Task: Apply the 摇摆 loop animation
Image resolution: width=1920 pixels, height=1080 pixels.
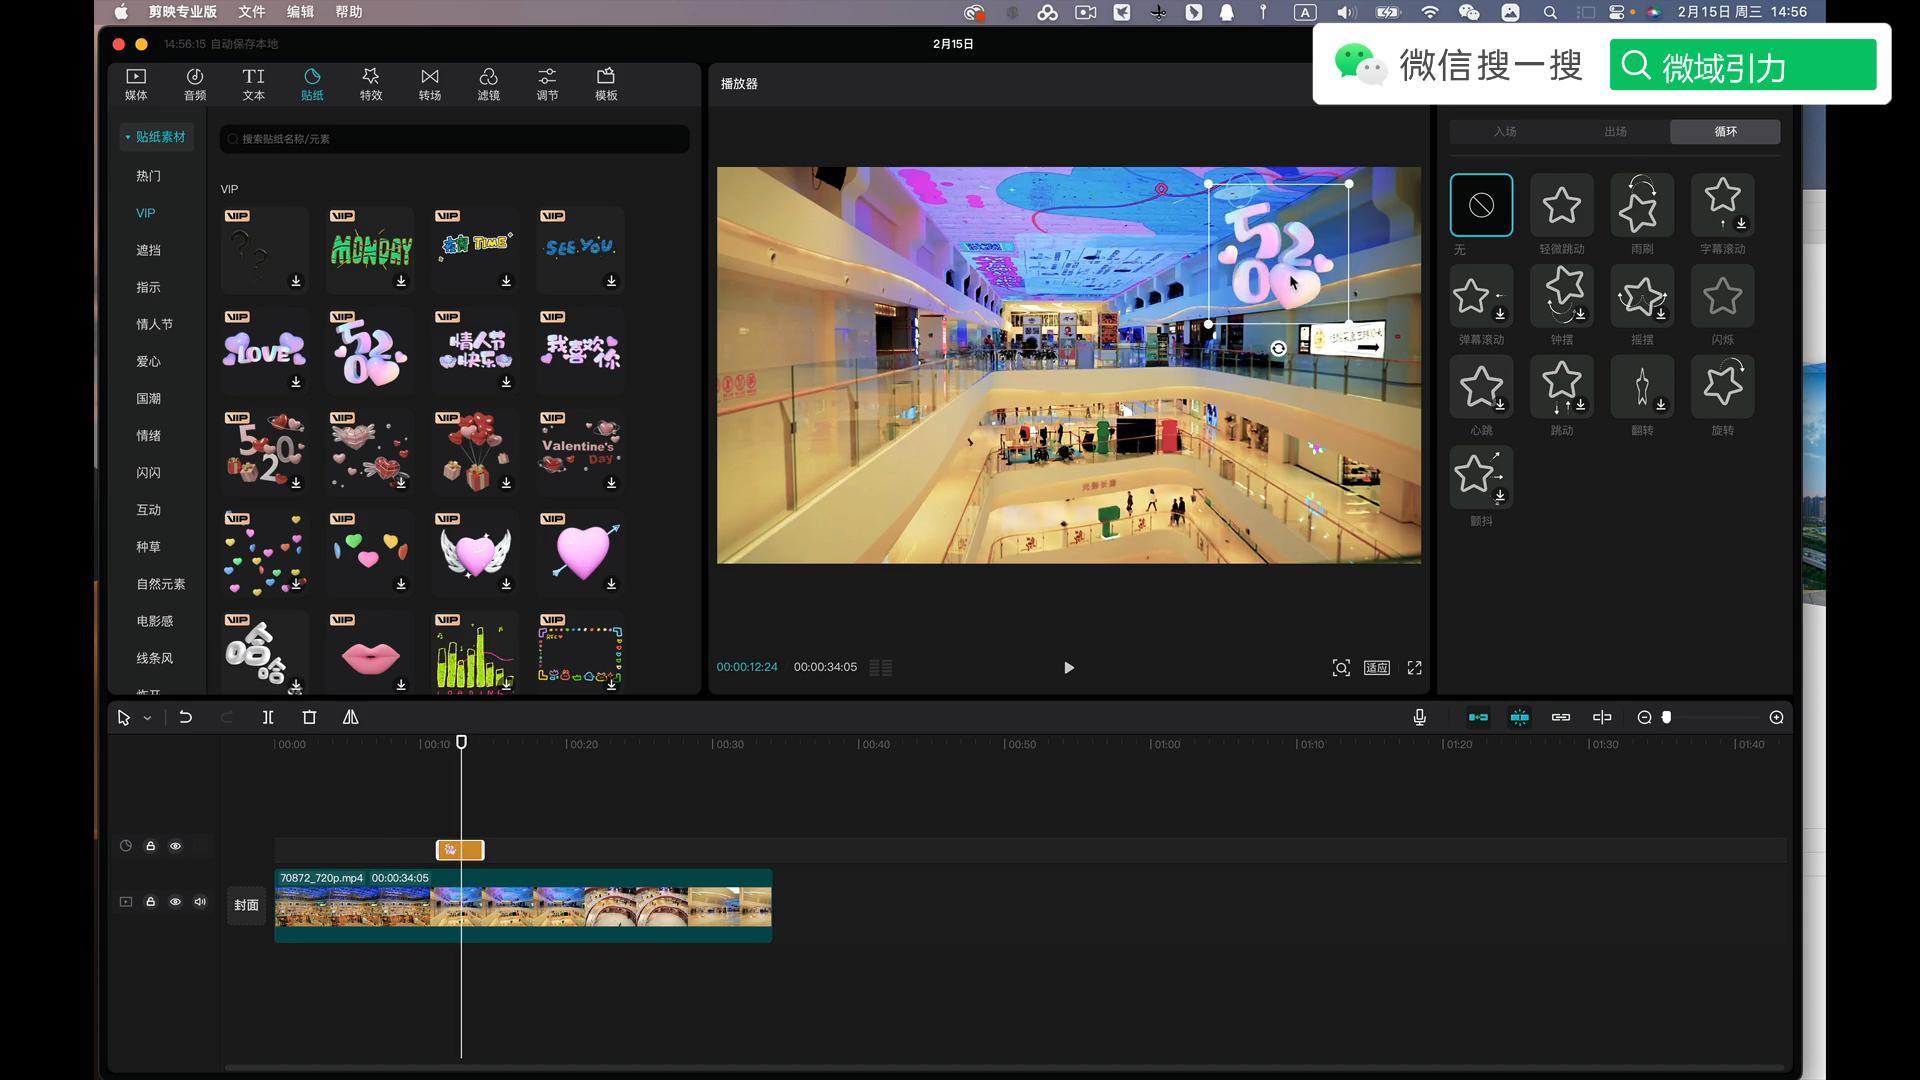Action: (x=1642, y=296)
